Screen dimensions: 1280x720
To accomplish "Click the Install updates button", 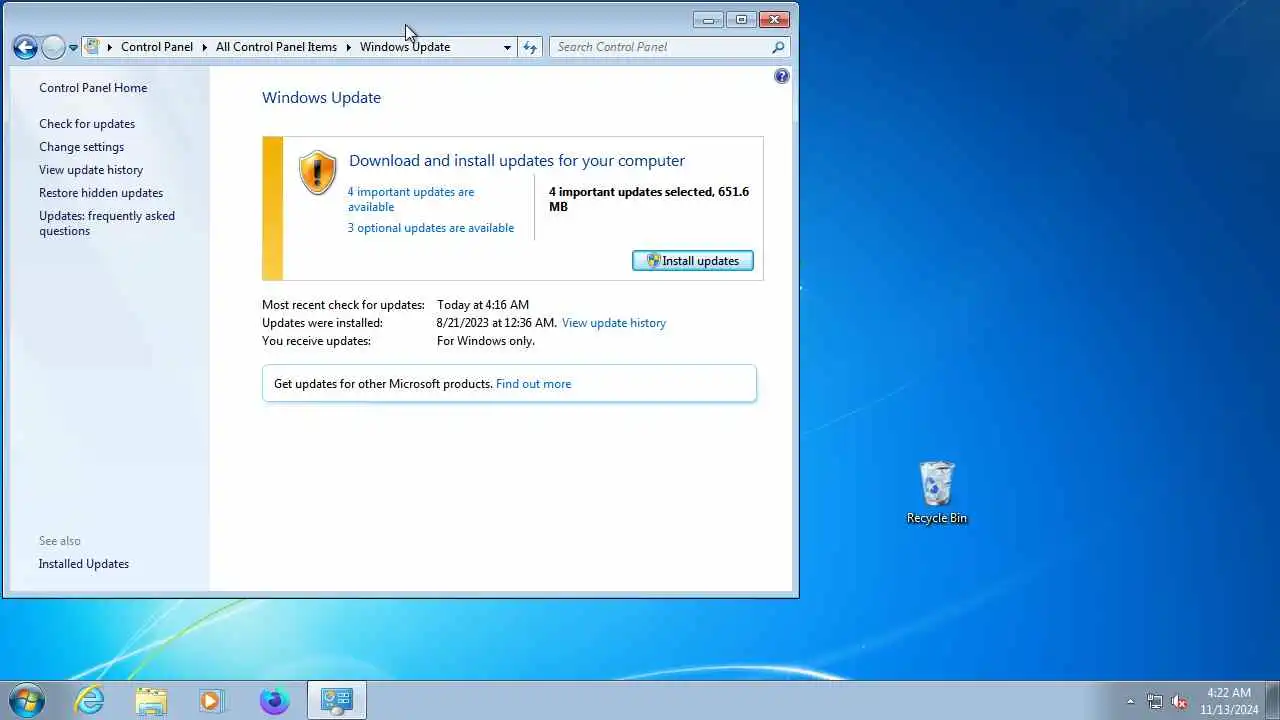I will [x=693, y=261].
